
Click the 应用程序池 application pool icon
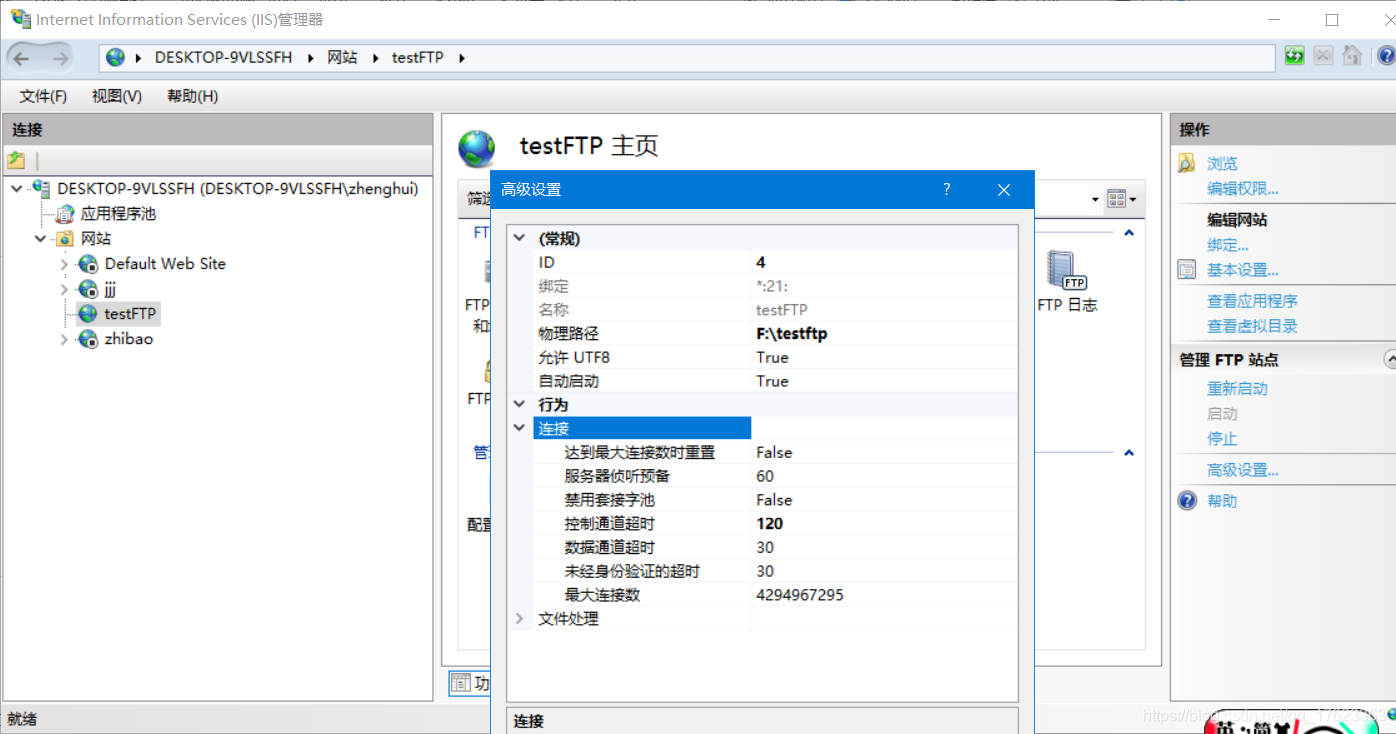[65, 213]
